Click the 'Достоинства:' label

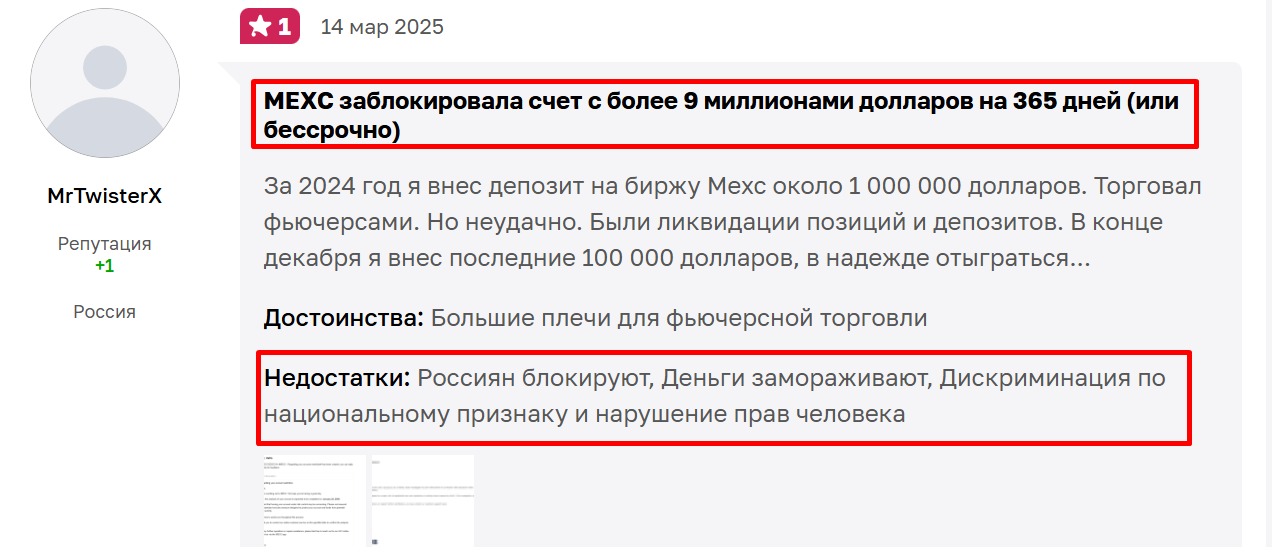point(344,318)
